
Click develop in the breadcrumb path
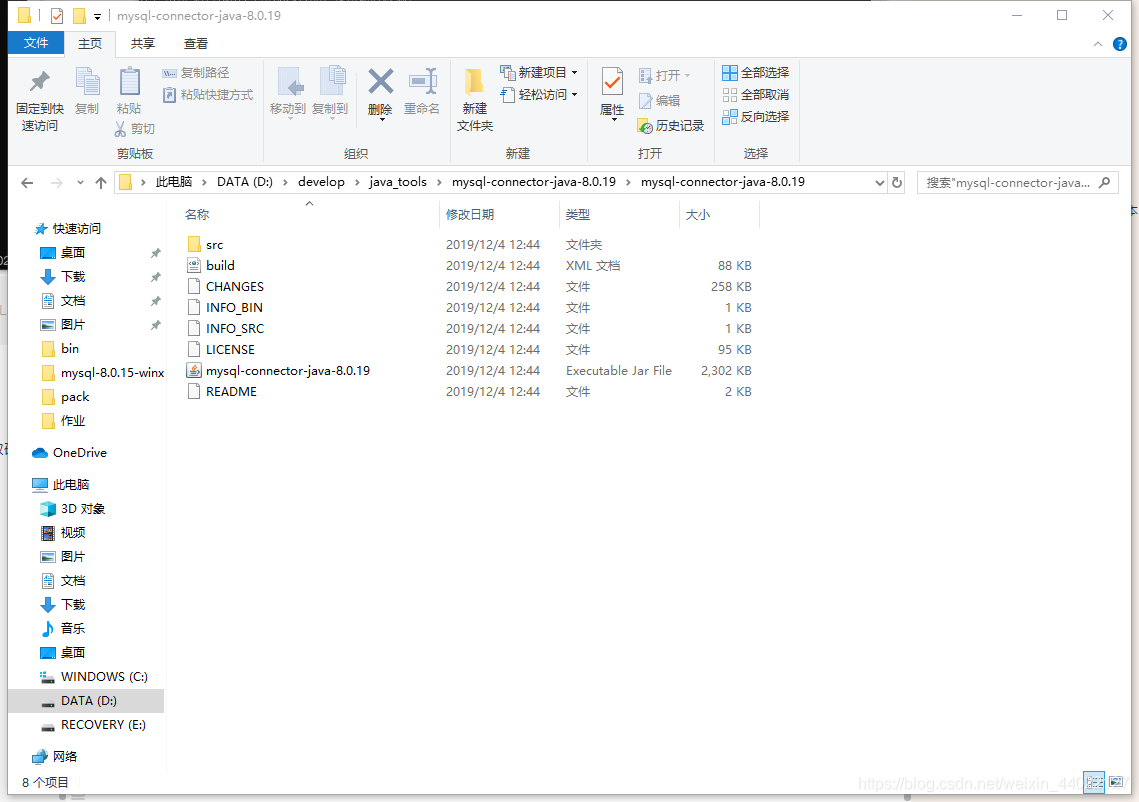point(321,182)
